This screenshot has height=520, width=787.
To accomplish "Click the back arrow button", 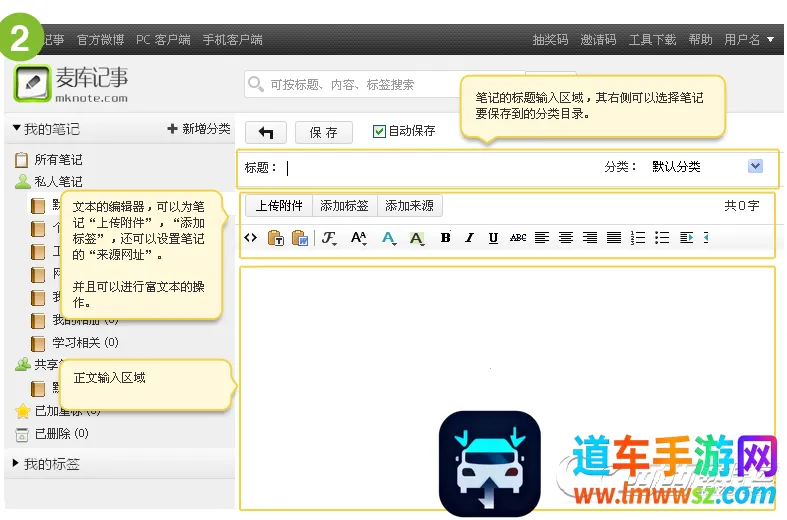I will (266, 132).
